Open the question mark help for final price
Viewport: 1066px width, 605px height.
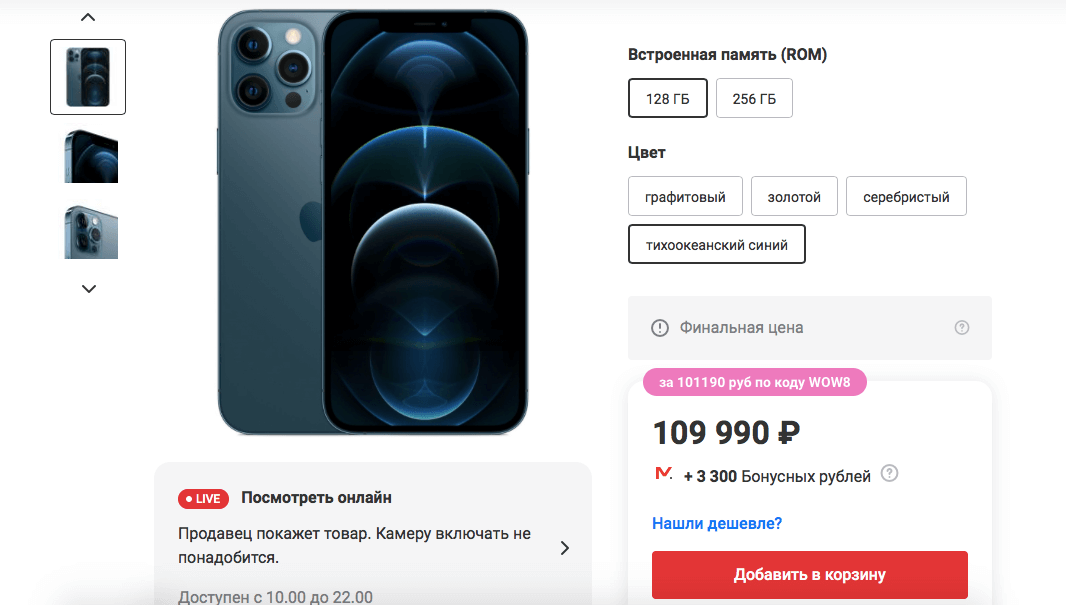pos(961,327)
